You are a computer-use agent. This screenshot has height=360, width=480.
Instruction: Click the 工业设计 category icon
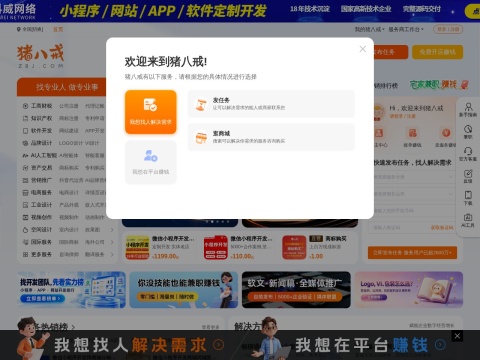coord(25,205)
